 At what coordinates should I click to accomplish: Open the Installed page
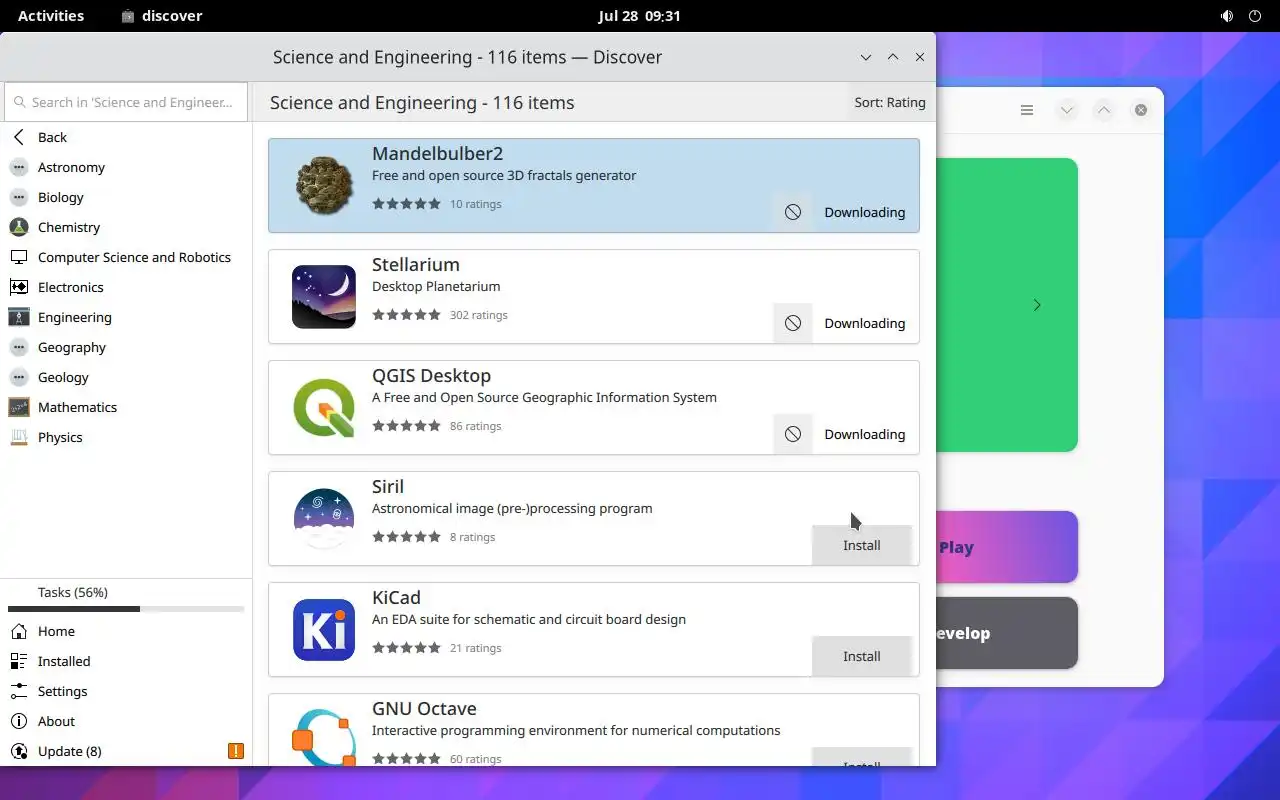pos(126,661)
